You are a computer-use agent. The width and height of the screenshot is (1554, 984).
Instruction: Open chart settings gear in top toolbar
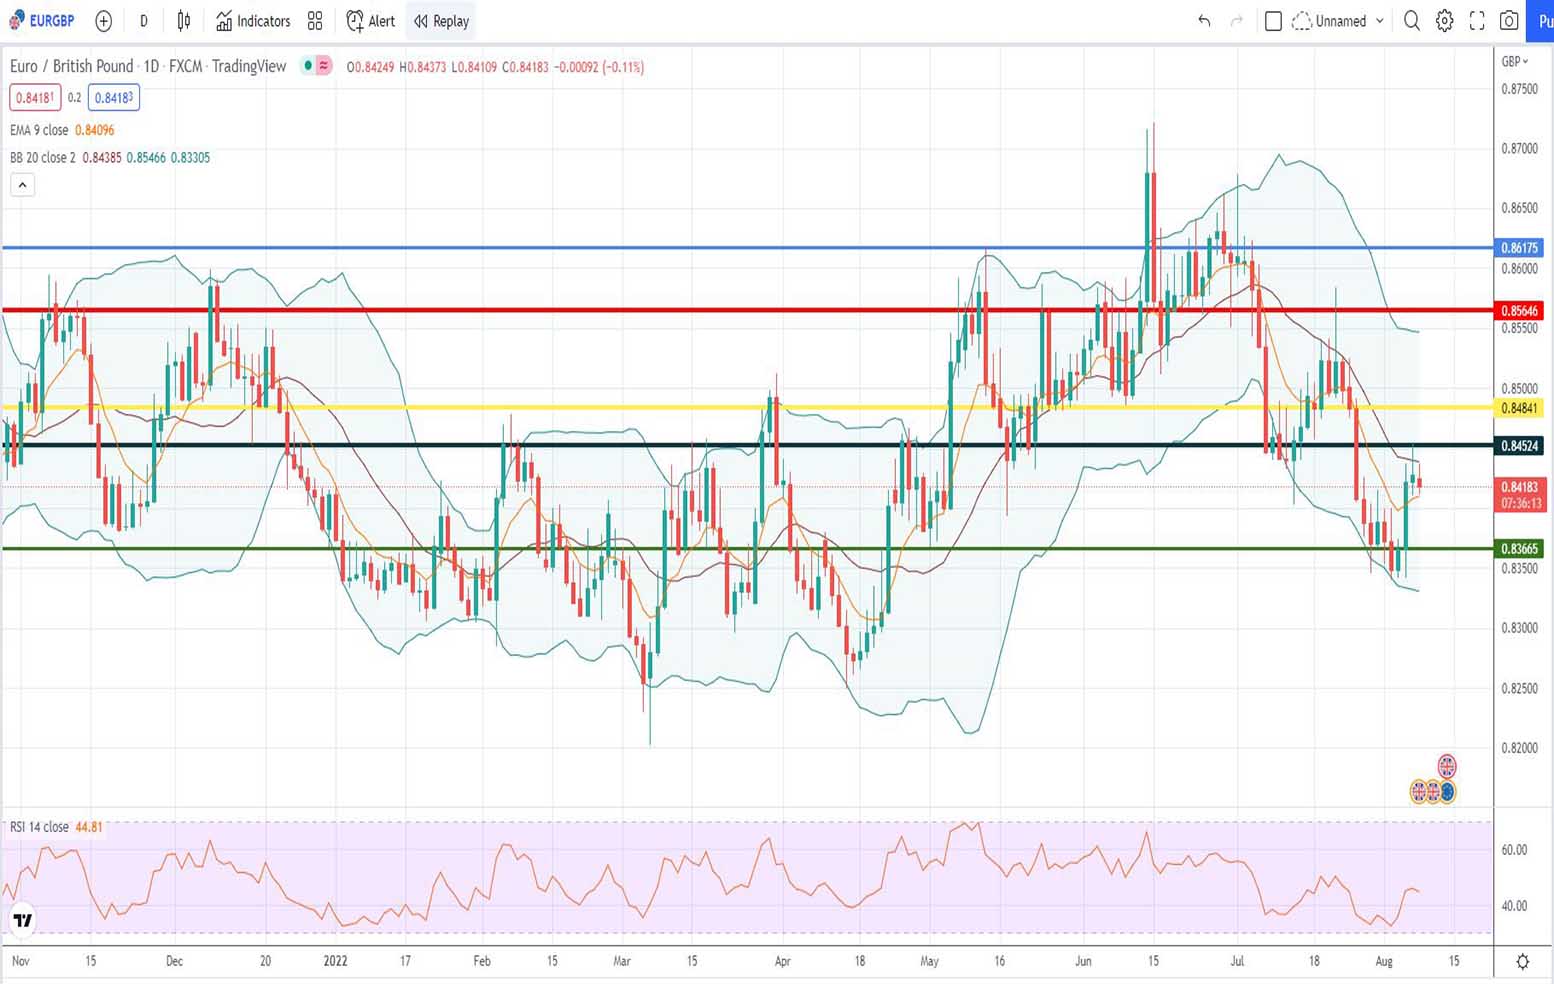[x=1444, y=21]
